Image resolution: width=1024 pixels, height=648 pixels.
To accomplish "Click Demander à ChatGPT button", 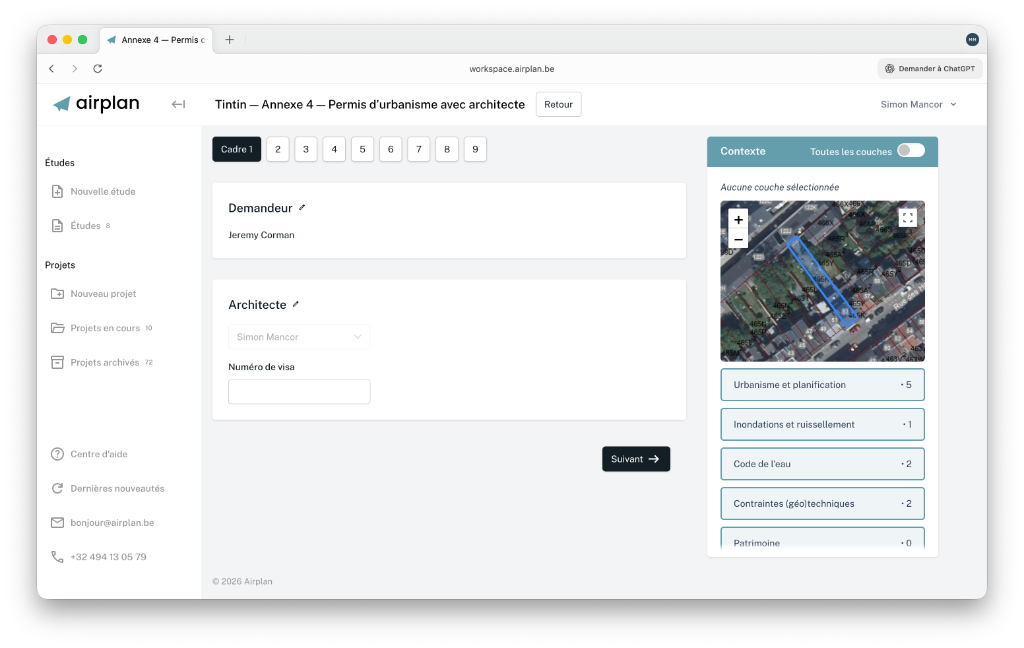I will (930, 69).
